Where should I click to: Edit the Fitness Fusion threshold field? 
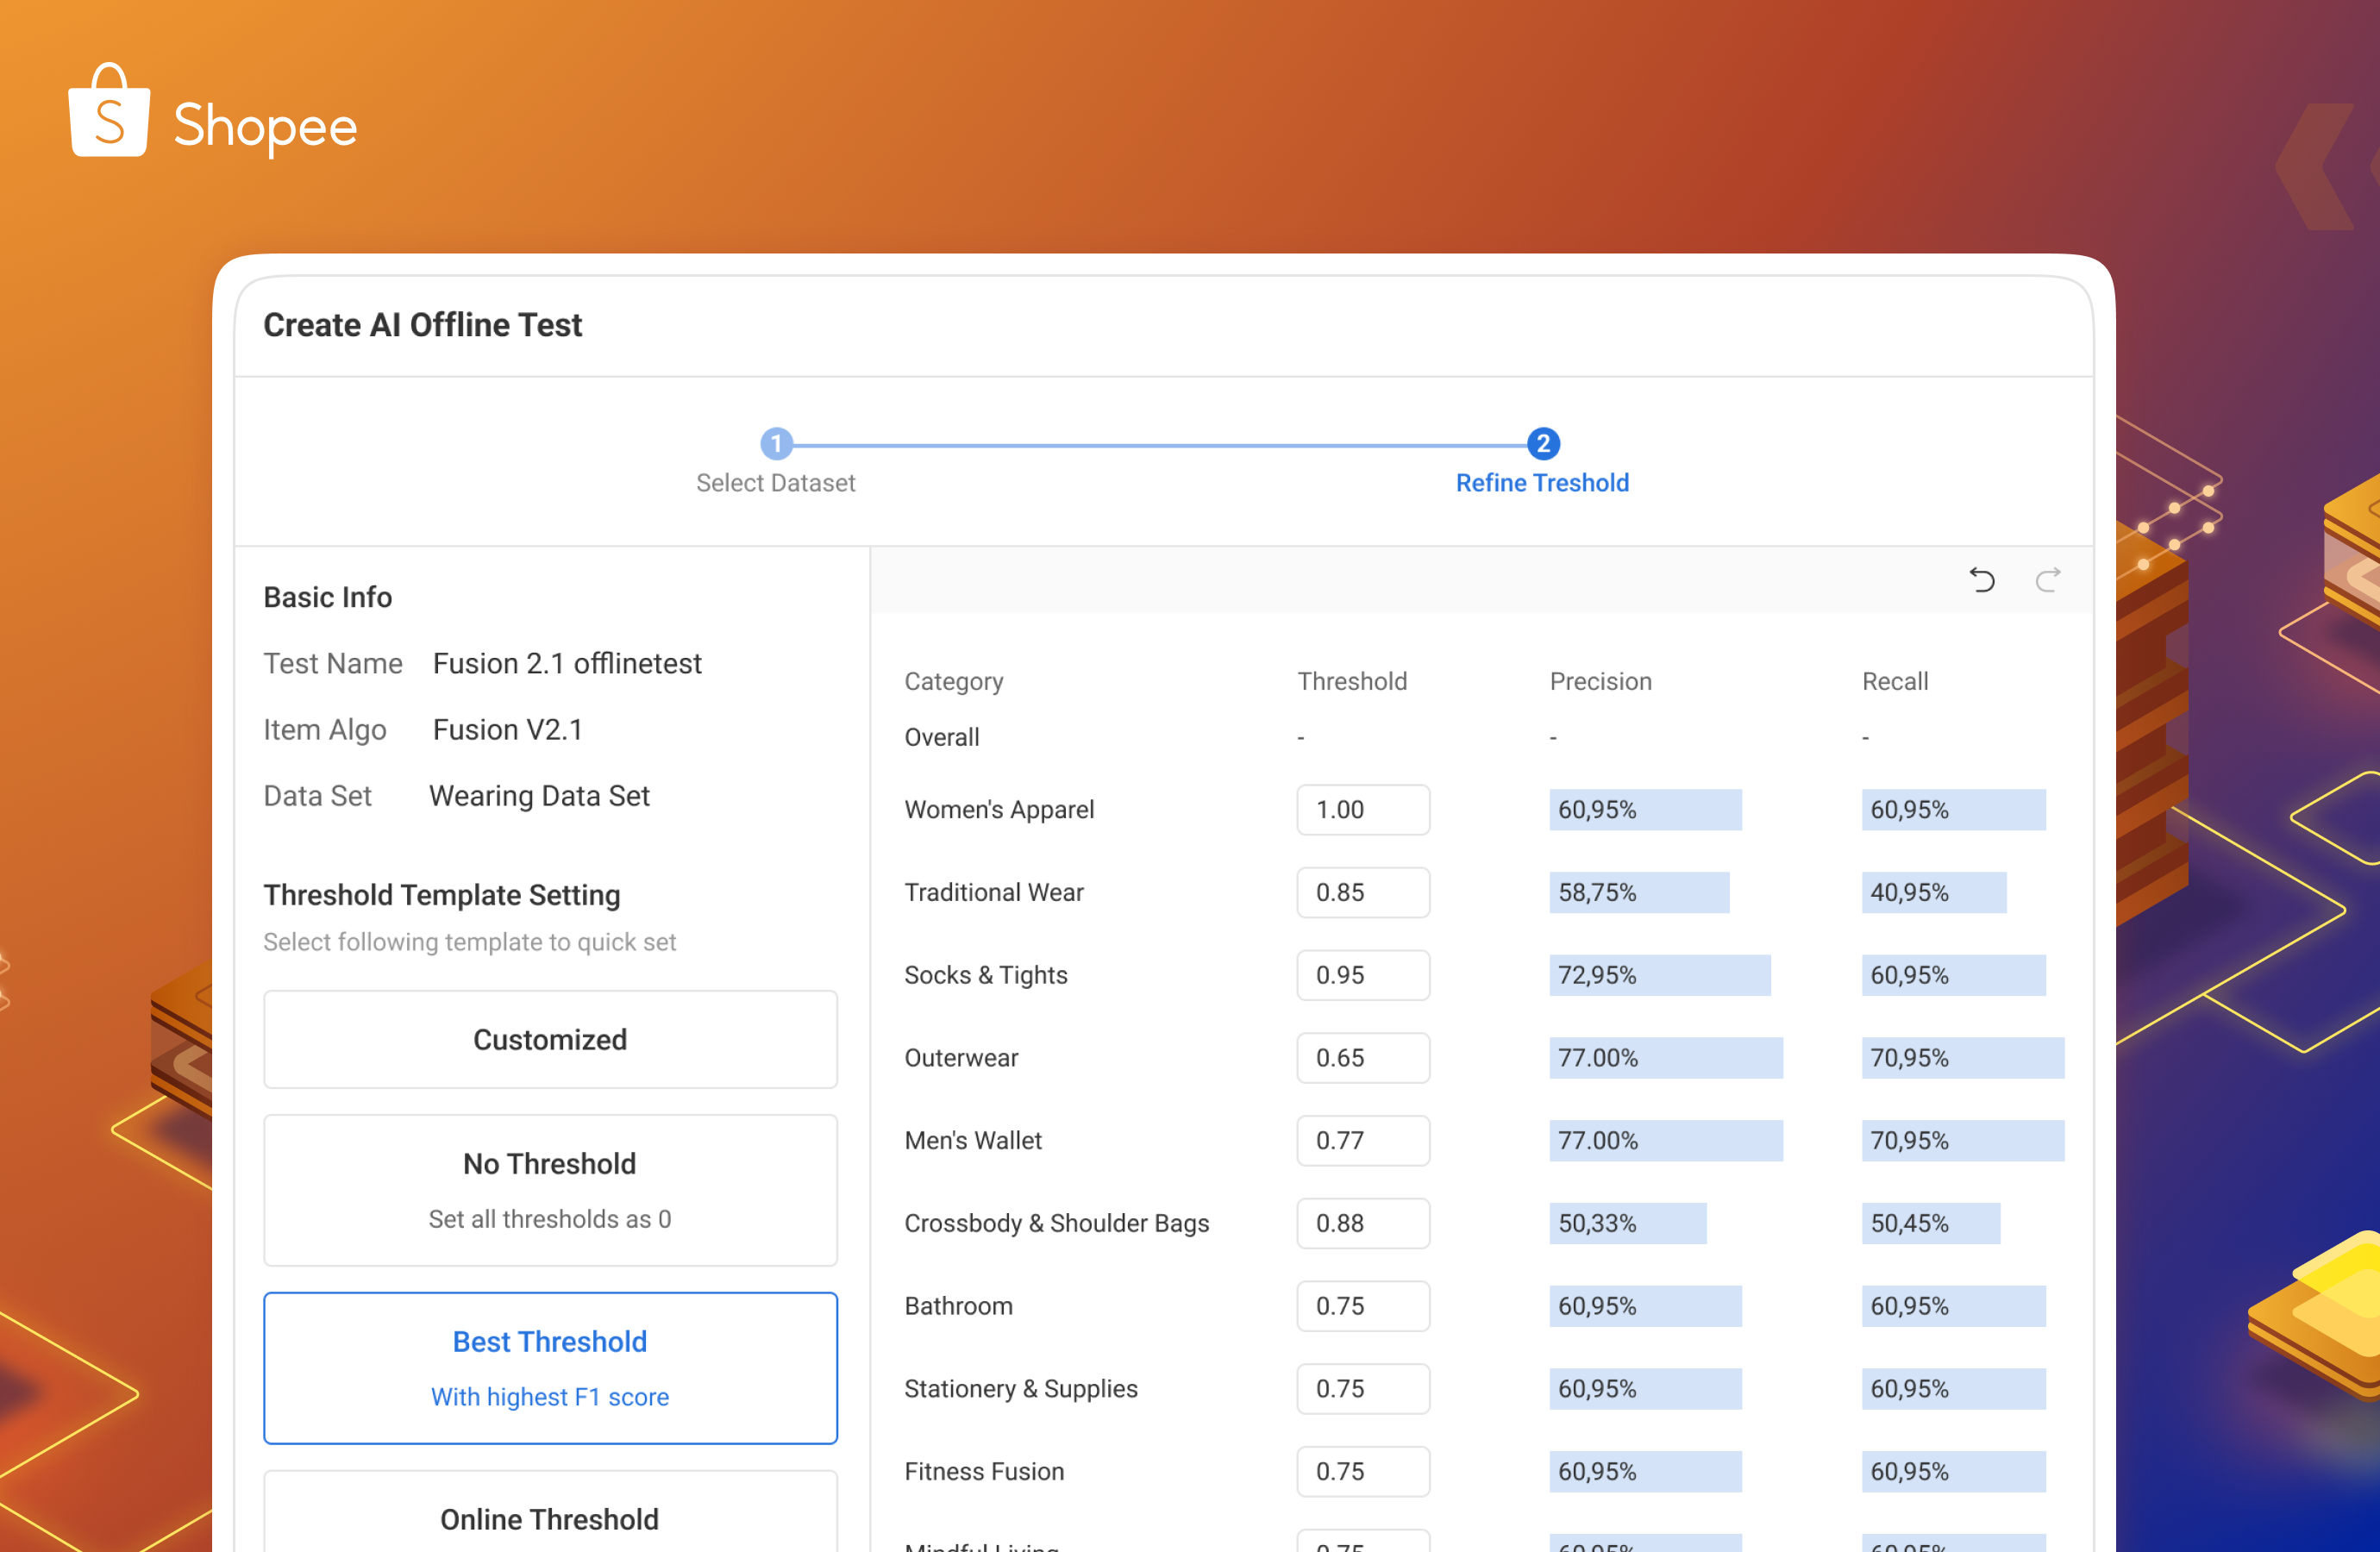click(1363, 1472)
